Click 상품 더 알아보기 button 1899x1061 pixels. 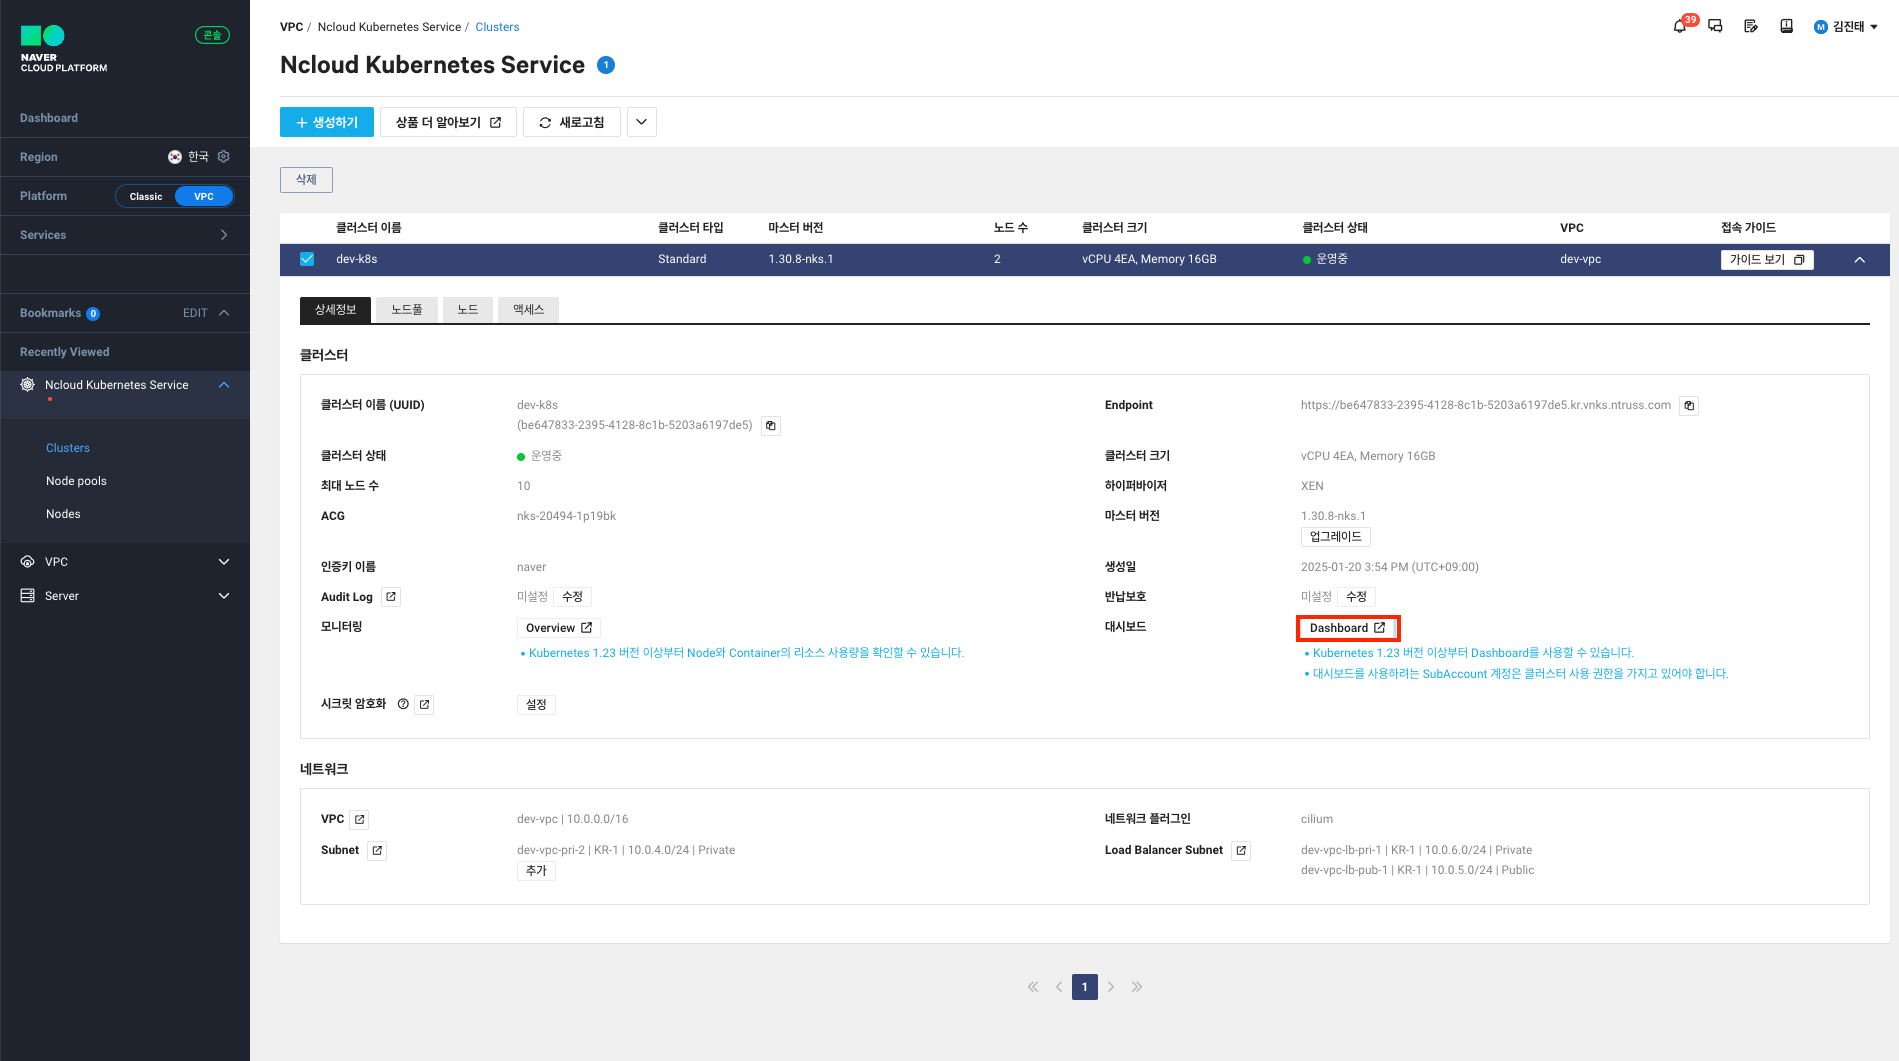[x=448, y=122]
